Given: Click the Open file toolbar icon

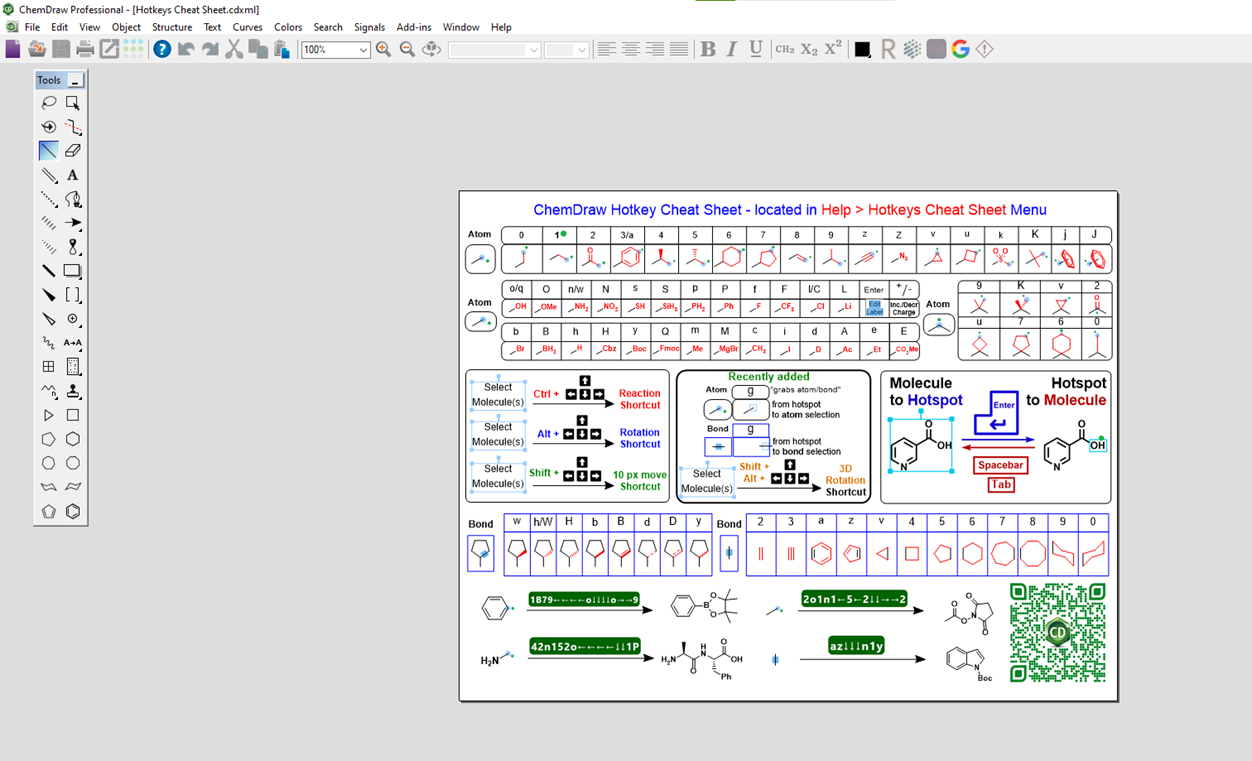Looking at the screenshot, I should point(37,49).
